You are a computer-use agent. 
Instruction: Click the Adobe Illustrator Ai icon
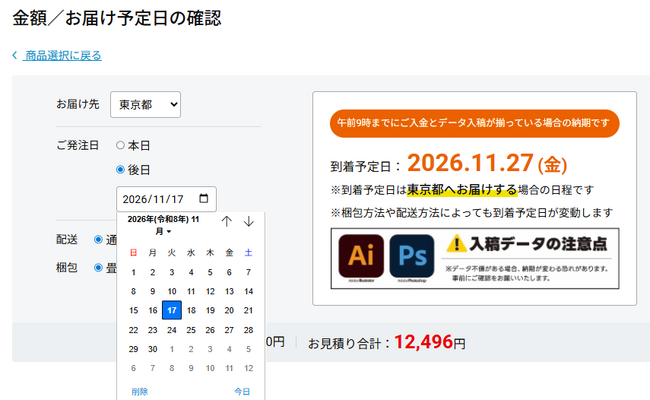(361, 256)
